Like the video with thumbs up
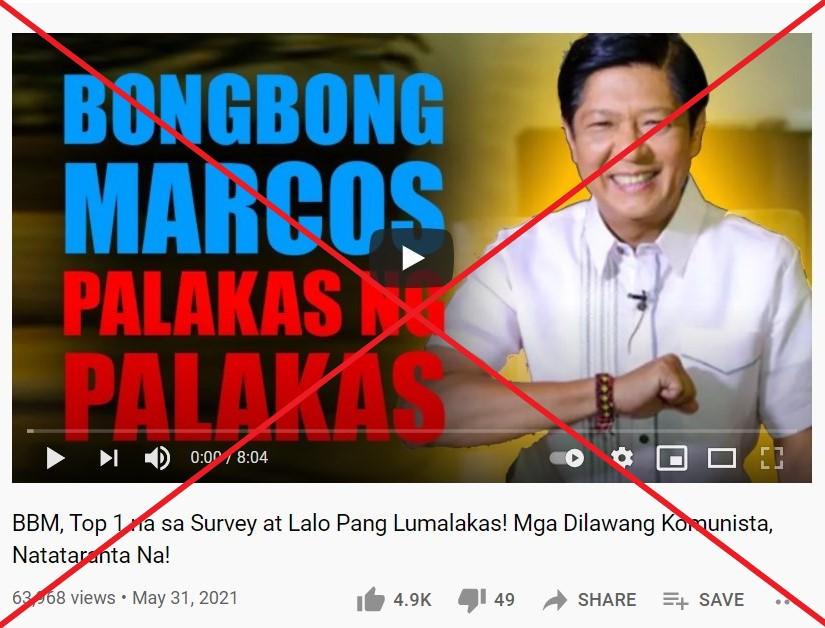The height and width of the screenshot is (628, 825). (370, 600)
